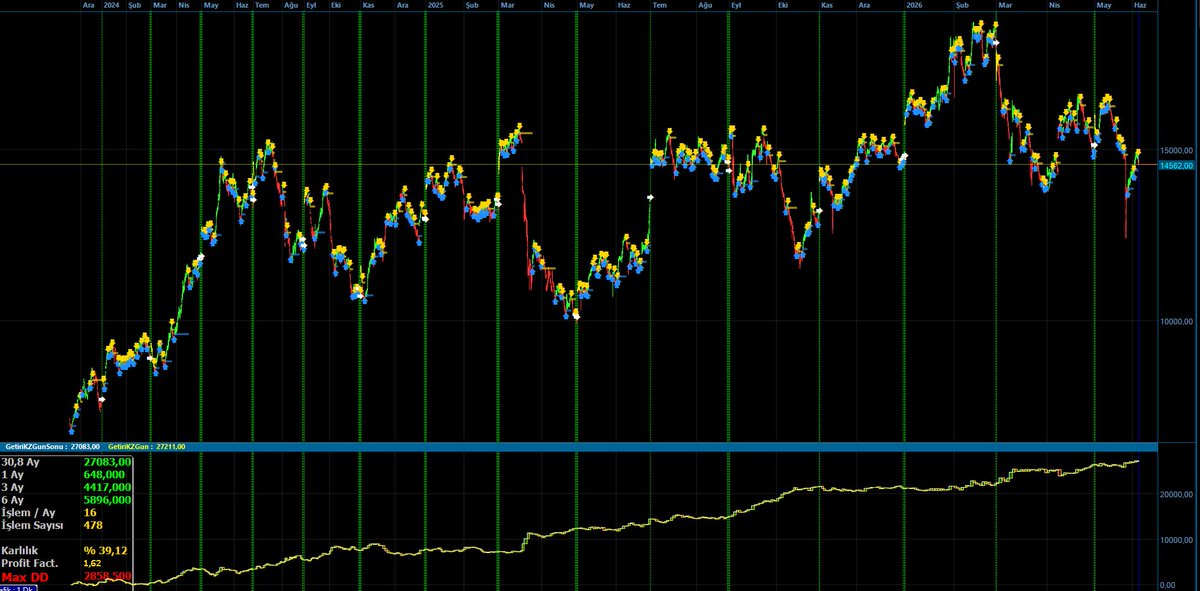Click the 2858,500 max drawdown value

click(108, 577)
